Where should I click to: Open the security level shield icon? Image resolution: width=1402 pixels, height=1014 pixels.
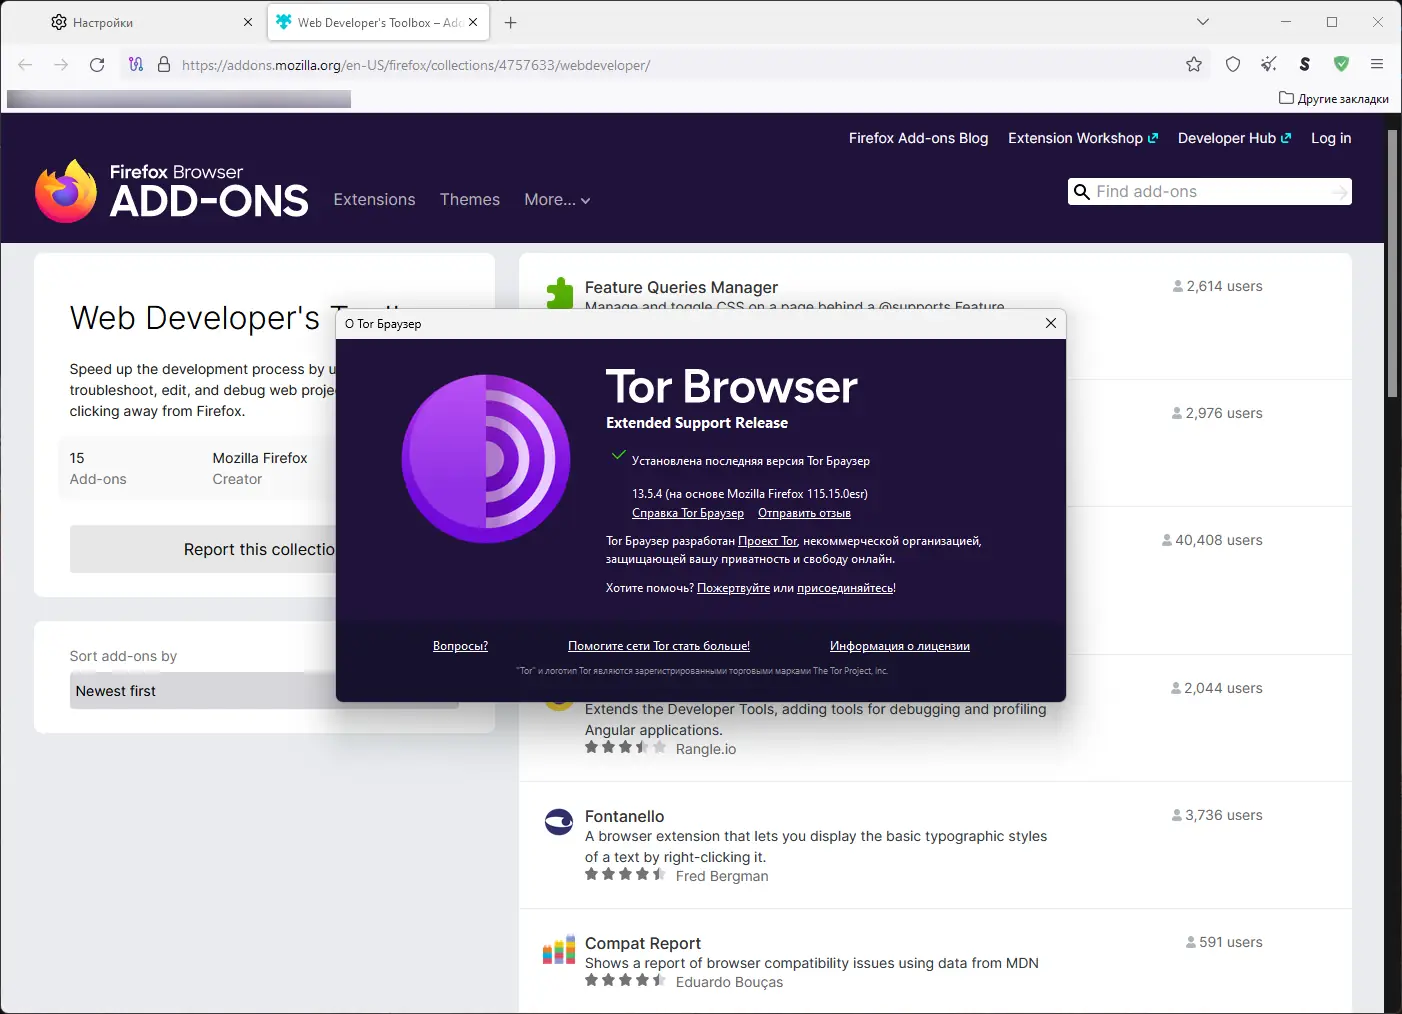pos(1233,64)
